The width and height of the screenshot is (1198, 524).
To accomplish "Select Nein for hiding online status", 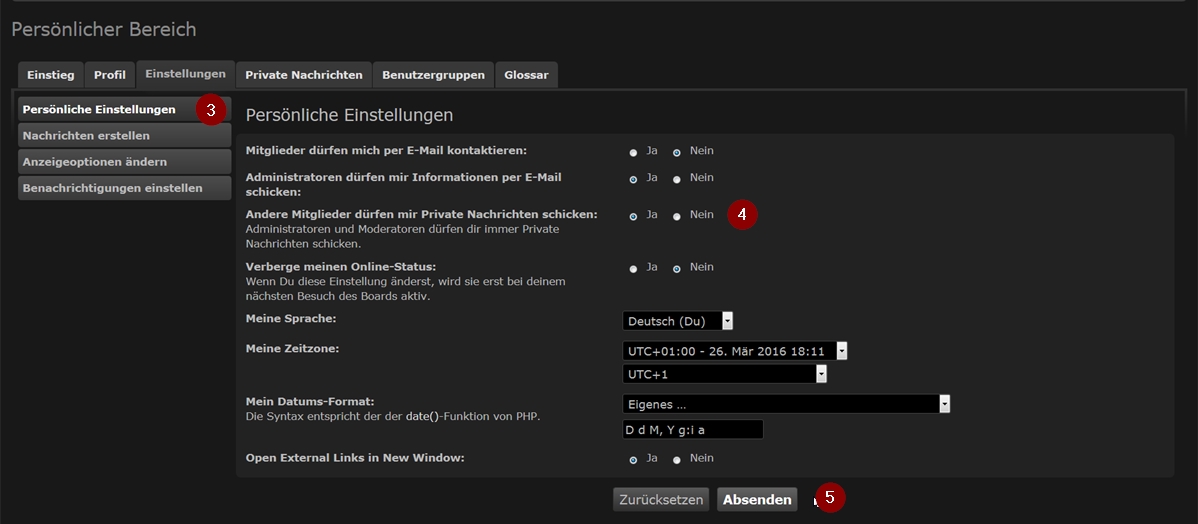I will (x=677, y=269).
